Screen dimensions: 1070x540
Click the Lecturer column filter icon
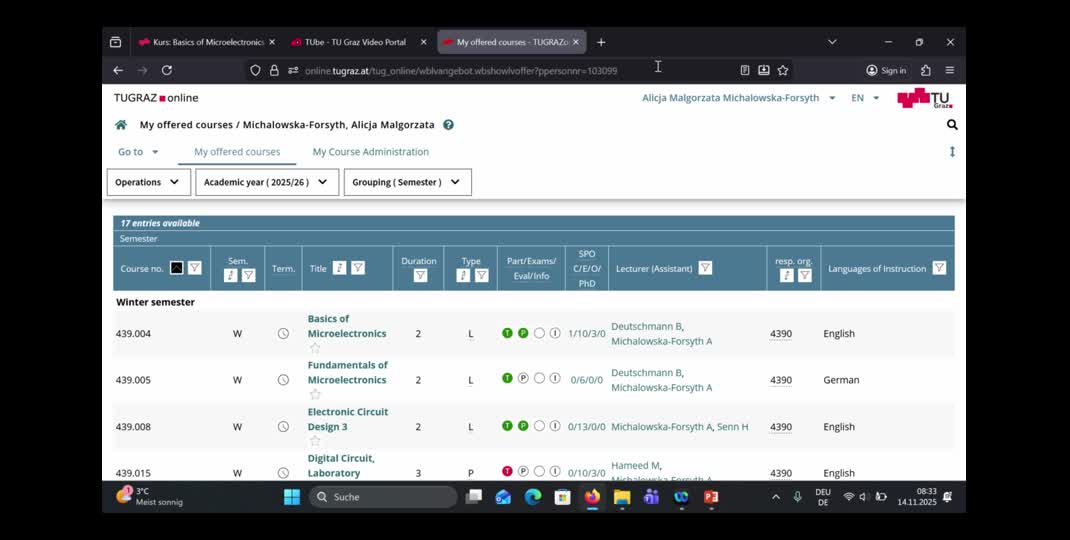click(705, 268)
